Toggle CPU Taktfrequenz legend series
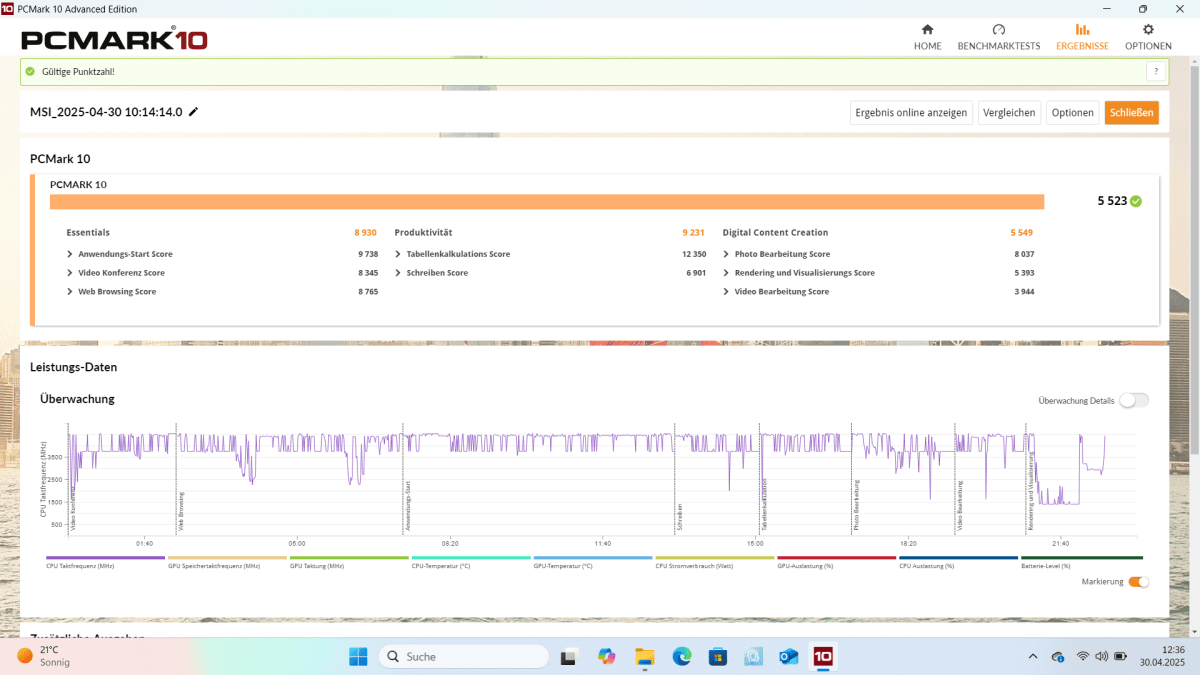The height and width of the screenshot is (675, 1200). point(105,562)
